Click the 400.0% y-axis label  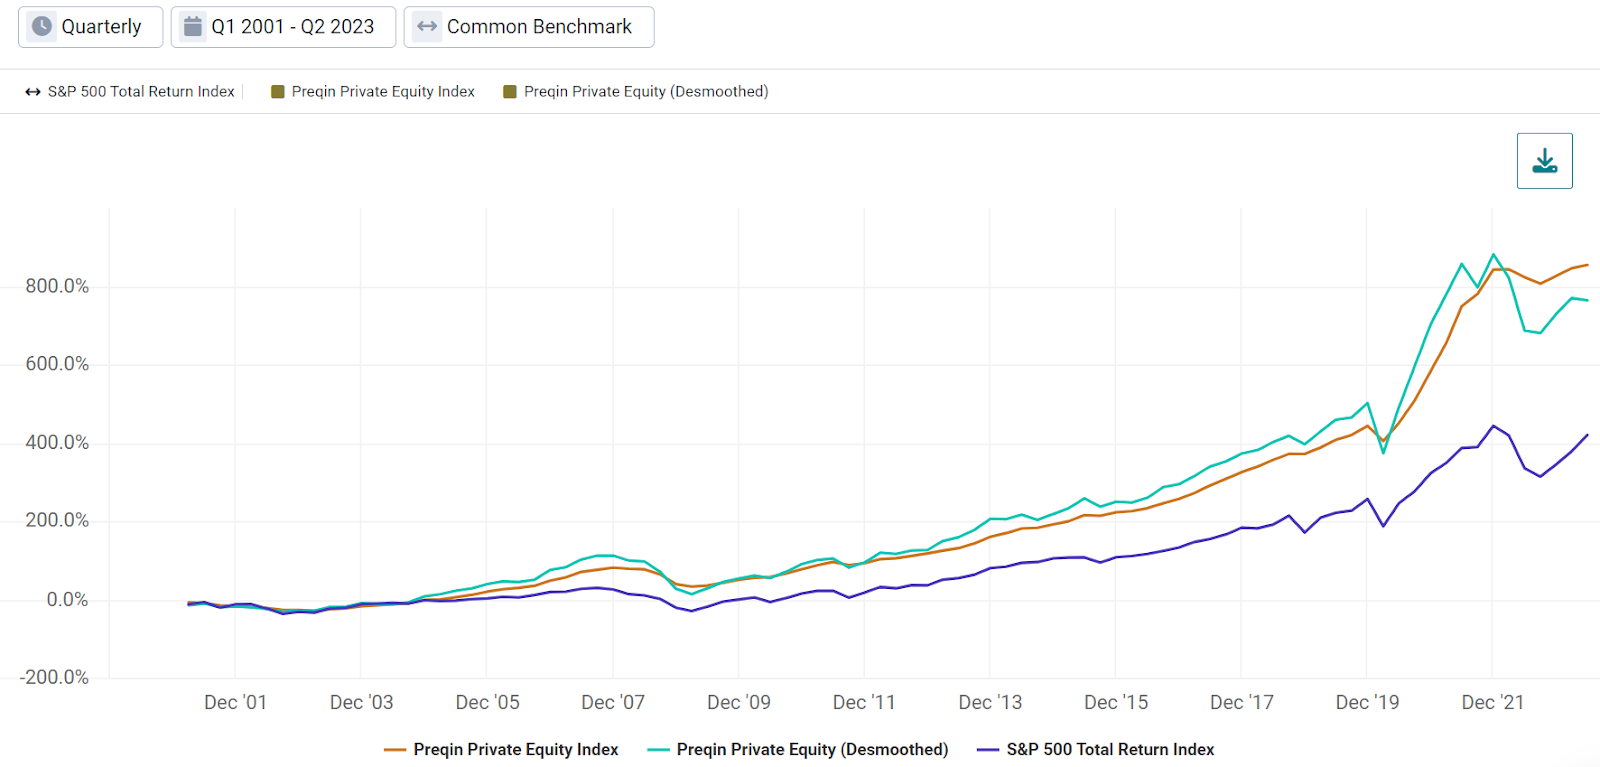(57, 442)
